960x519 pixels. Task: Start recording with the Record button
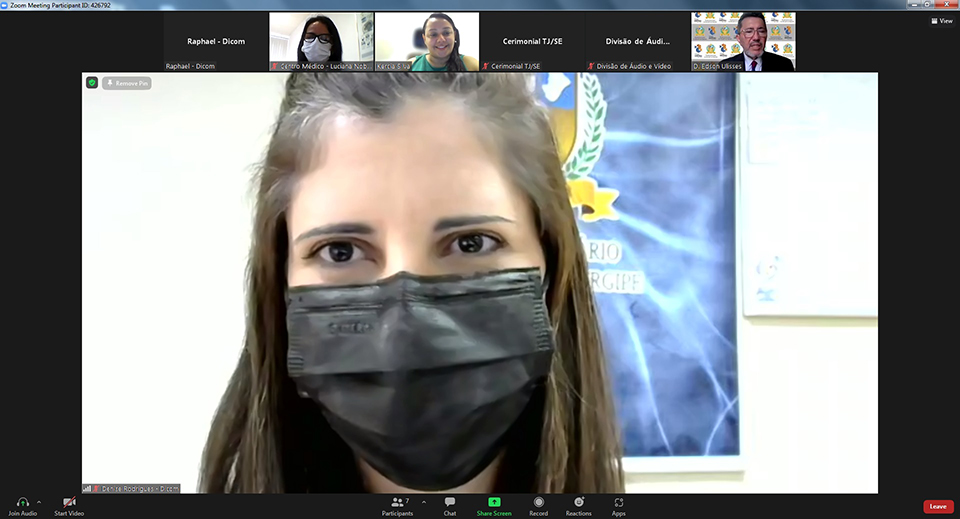point(538,502)
